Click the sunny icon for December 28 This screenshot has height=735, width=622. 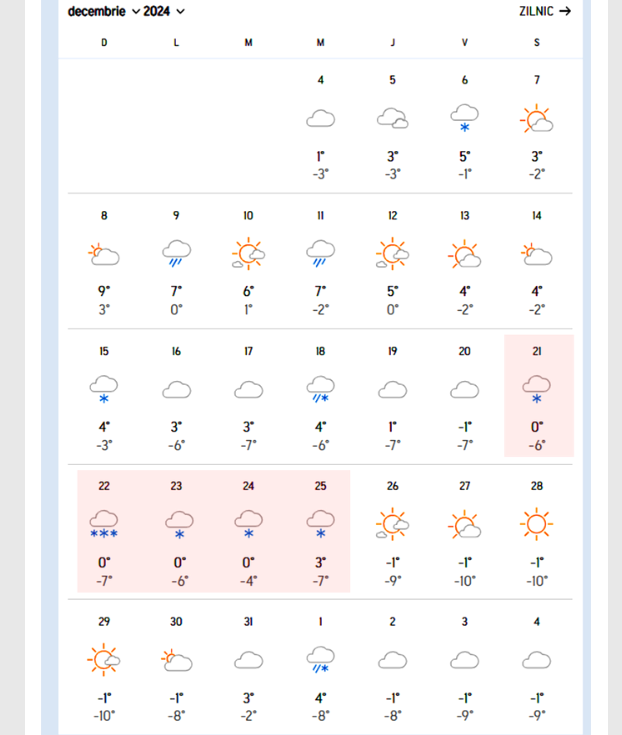point(537,523)
